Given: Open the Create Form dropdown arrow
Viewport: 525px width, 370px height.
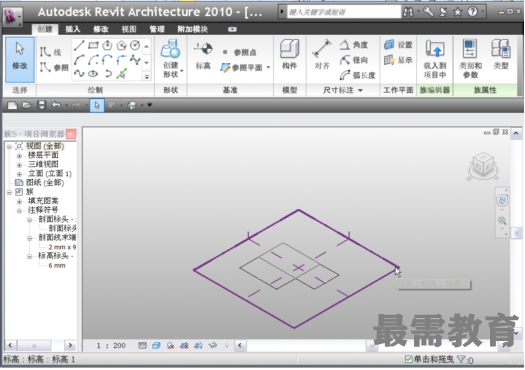Looking at the screenshot, I should (x=182, y=70).
